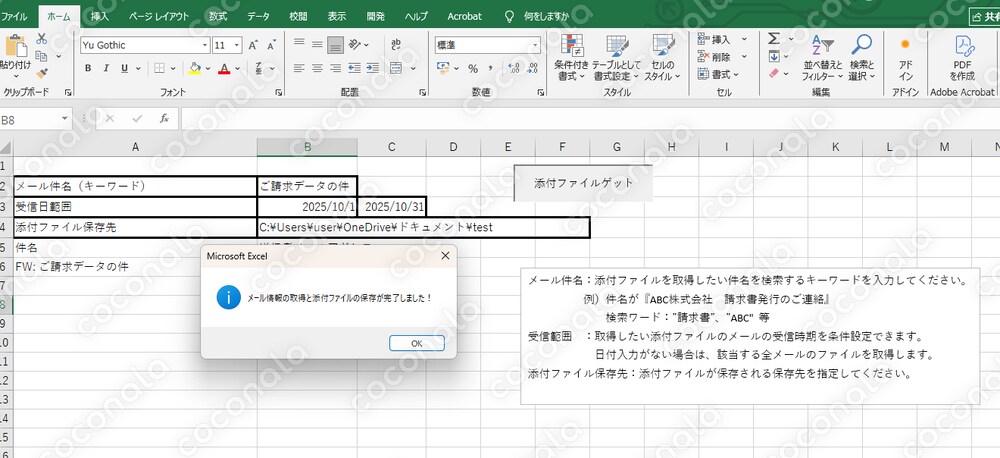Image resolution: width=1000 pixels, height=458 pixels.
Task: Click the Cut scissors icon
Action: tap(41, 38)
